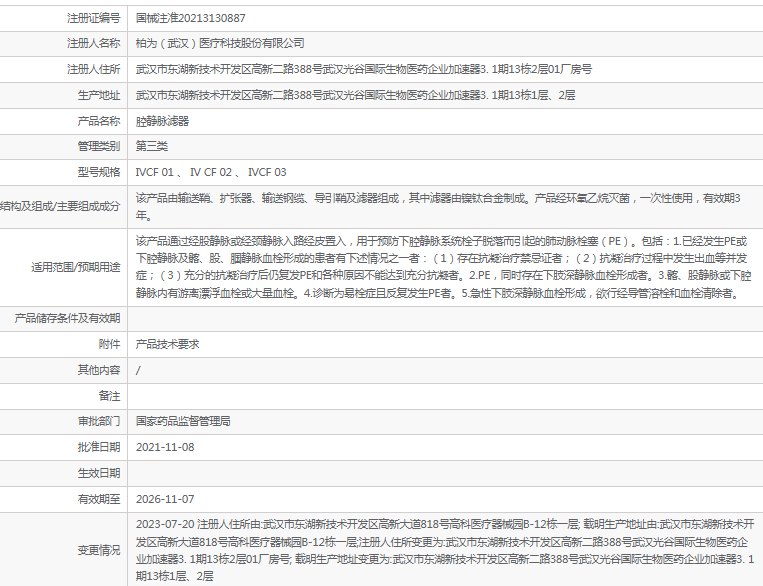Select the 产品储存条件及有效期 label
This screenshot has height=586, width=763.
pos(67,318)
